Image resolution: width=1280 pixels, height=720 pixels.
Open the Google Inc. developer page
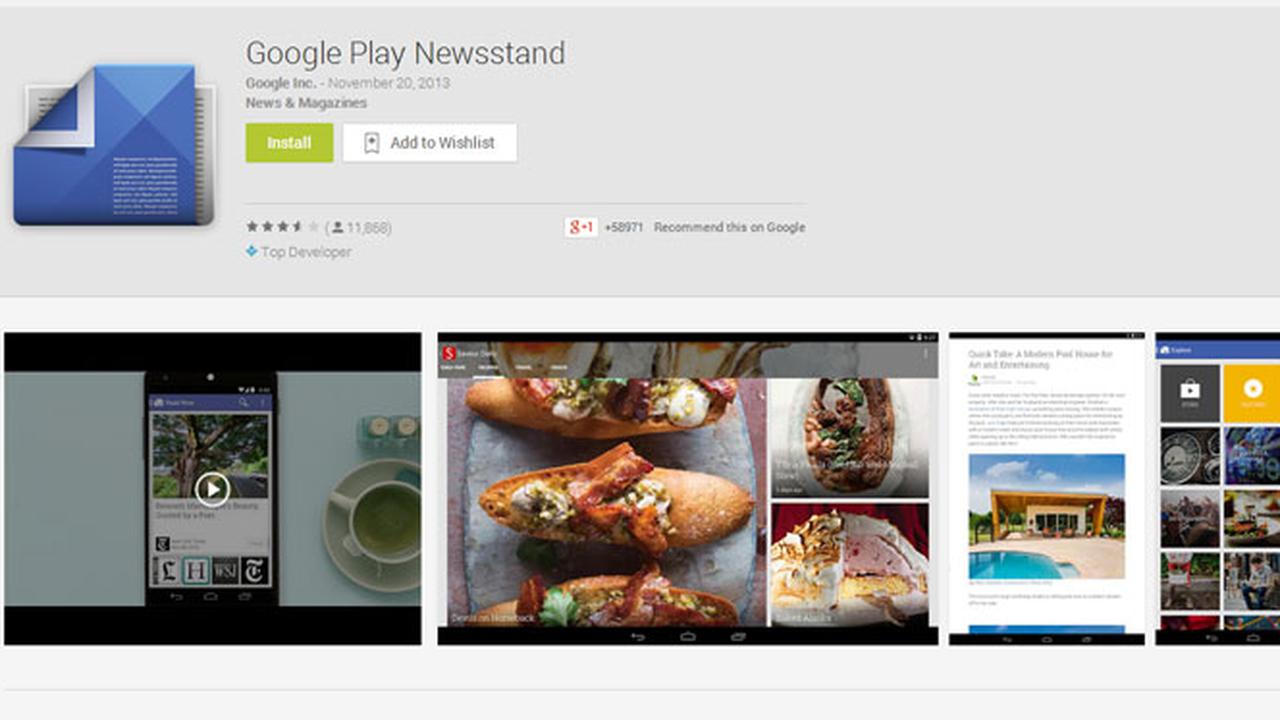point(281,84)
